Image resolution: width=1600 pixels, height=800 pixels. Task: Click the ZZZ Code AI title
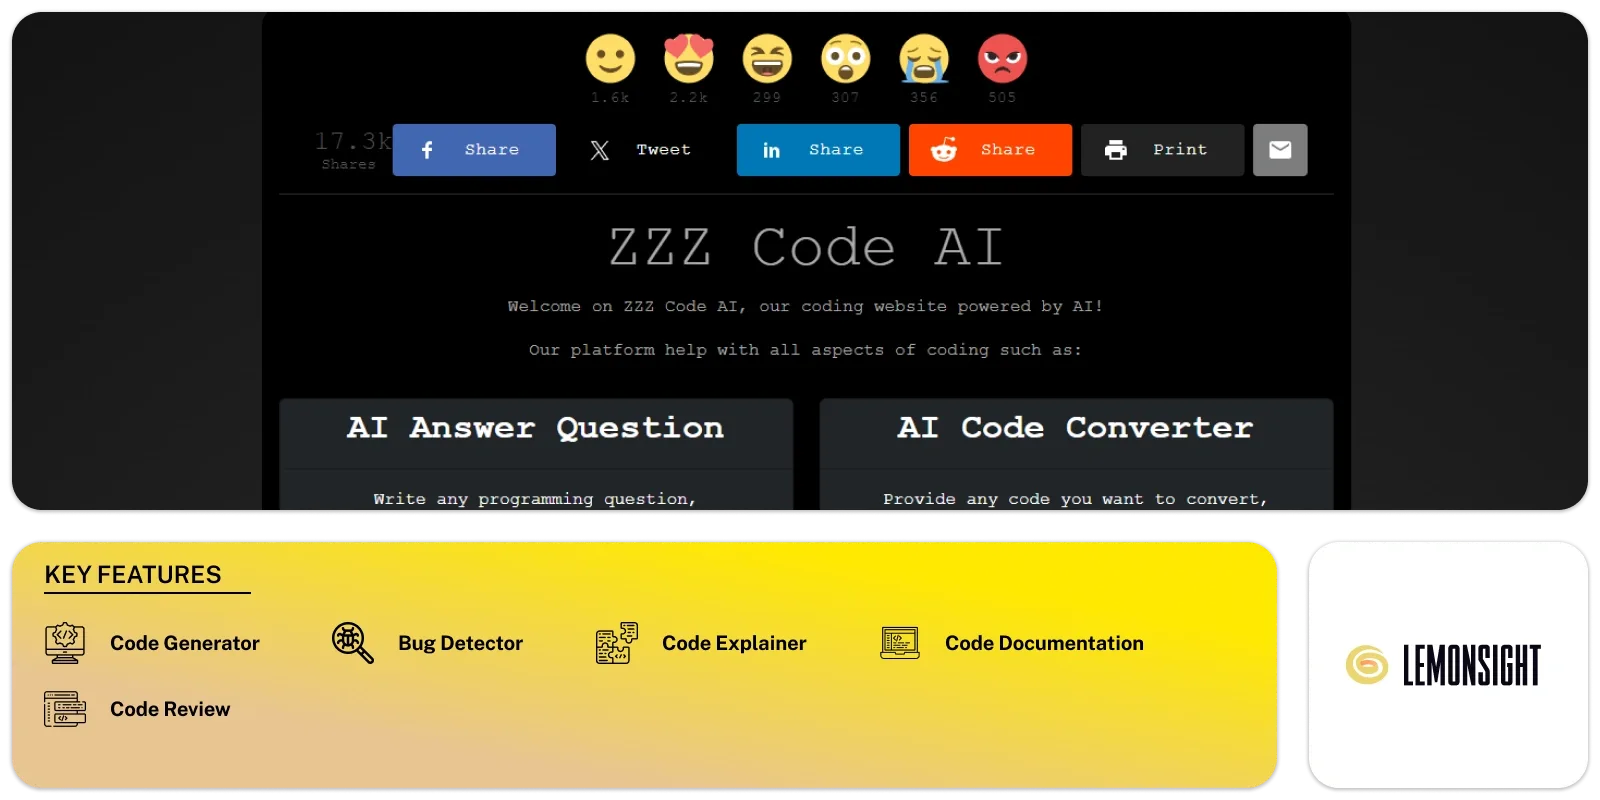[806, 247]
